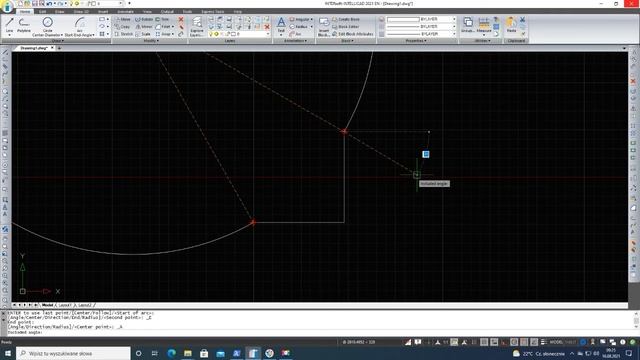Select the Trim tool
The width and height of the screenshot is (640, 360).
pyautogui.click(x=162, y=19)
